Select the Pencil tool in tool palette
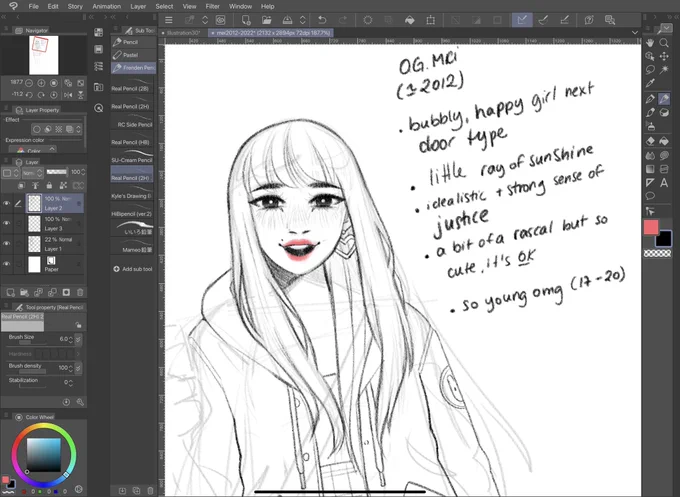This screenshot has width=680, height=497. point(664,99)
